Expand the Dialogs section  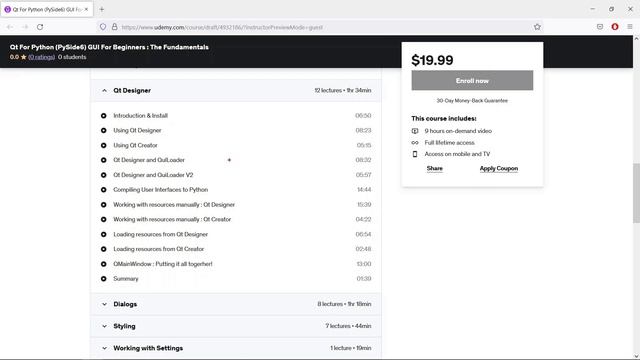pyautogui.click(x=236, y=304)
